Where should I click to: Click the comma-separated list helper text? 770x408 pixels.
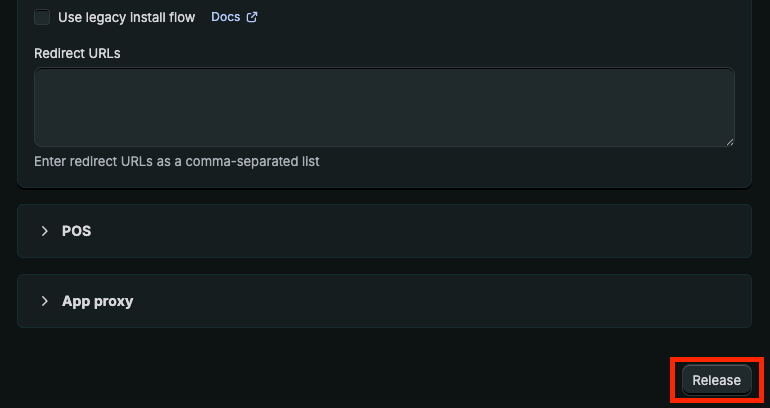pos(176,161)
